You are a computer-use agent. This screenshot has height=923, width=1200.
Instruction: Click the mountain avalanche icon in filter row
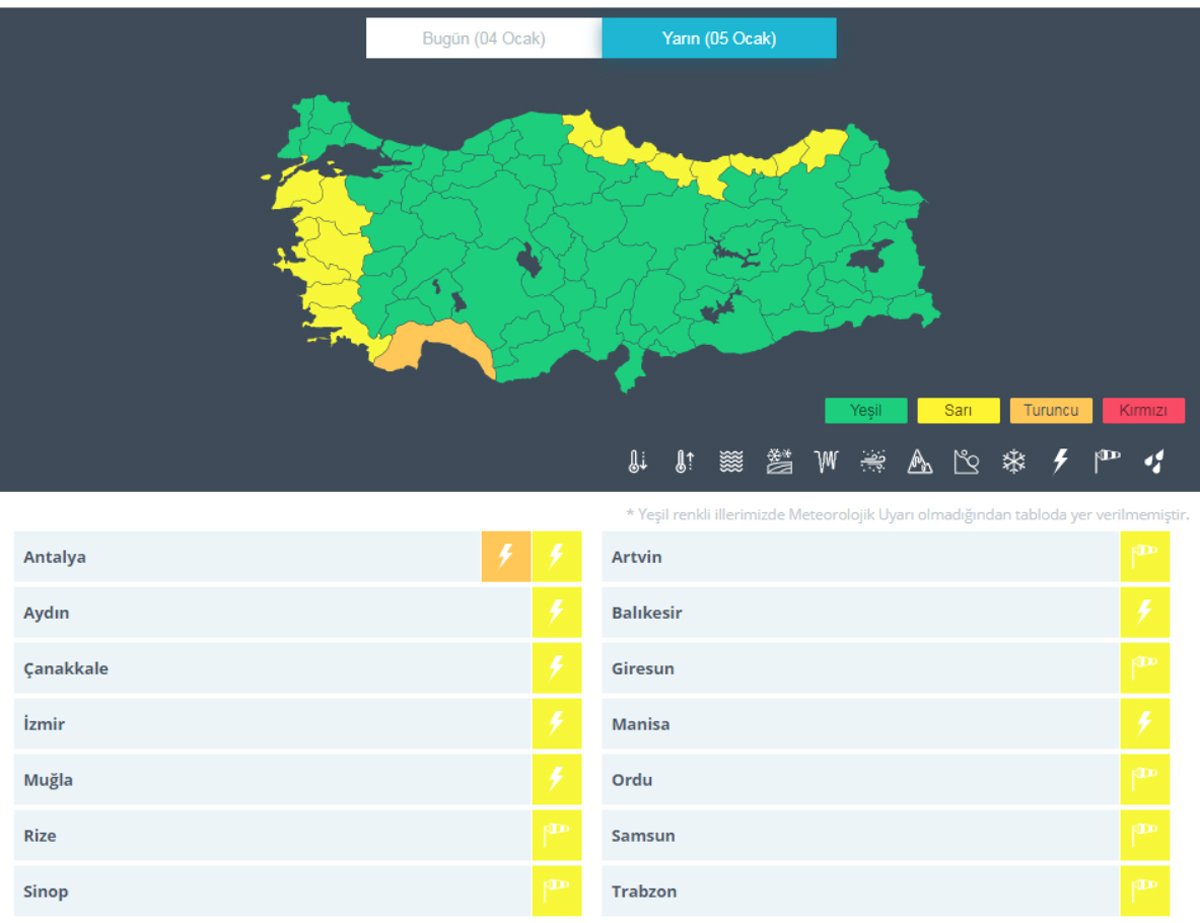[919, 461]
